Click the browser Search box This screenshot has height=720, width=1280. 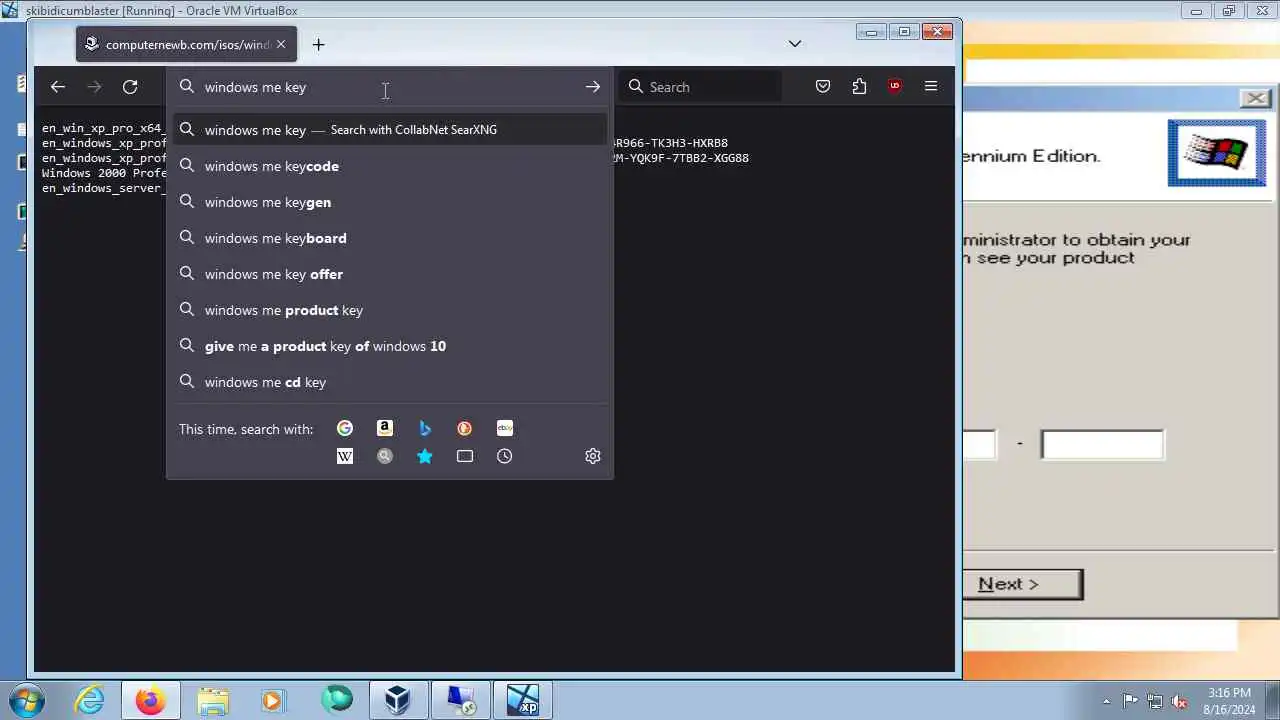tap(700, 87)
